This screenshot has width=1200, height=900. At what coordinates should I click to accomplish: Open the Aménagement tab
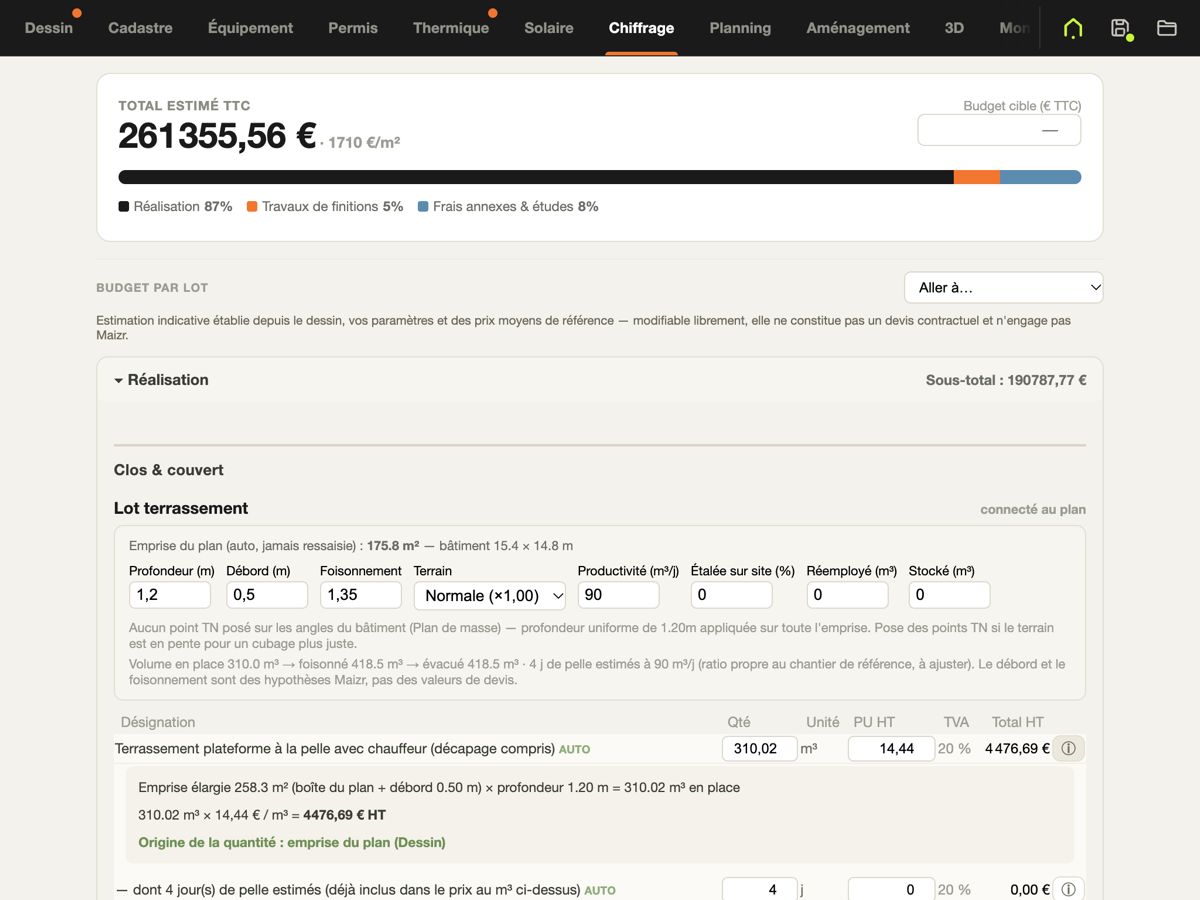[858, 28]
